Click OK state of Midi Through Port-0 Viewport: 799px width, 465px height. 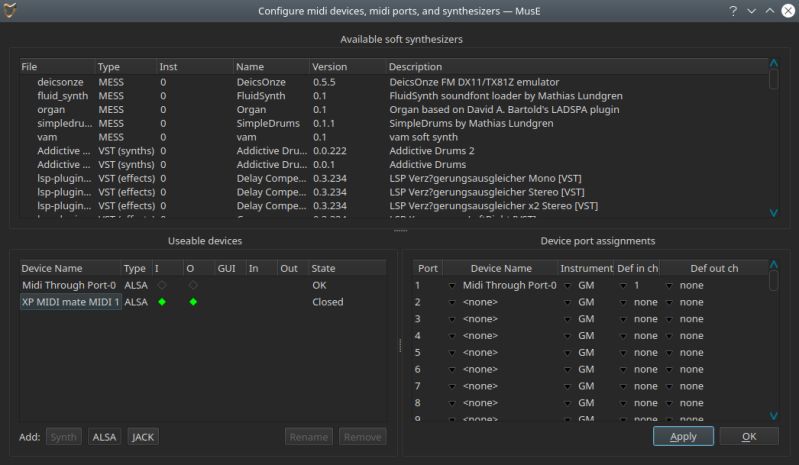(319, 285)
